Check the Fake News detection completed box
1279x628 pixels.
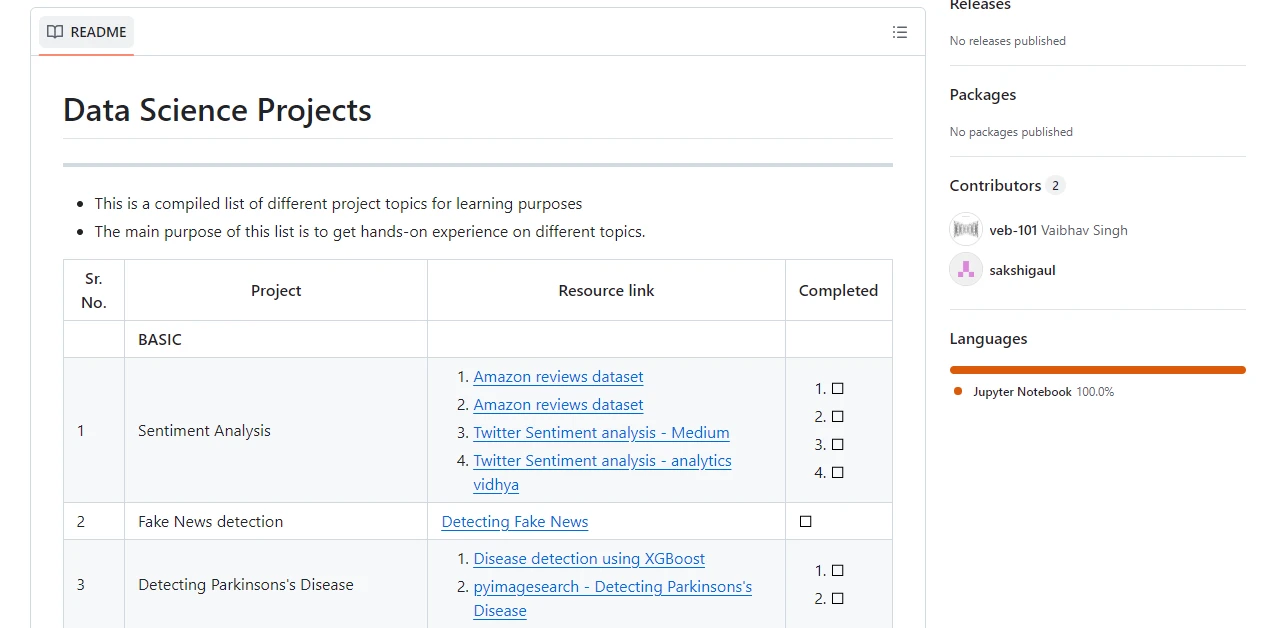click(x=806, y=522)
